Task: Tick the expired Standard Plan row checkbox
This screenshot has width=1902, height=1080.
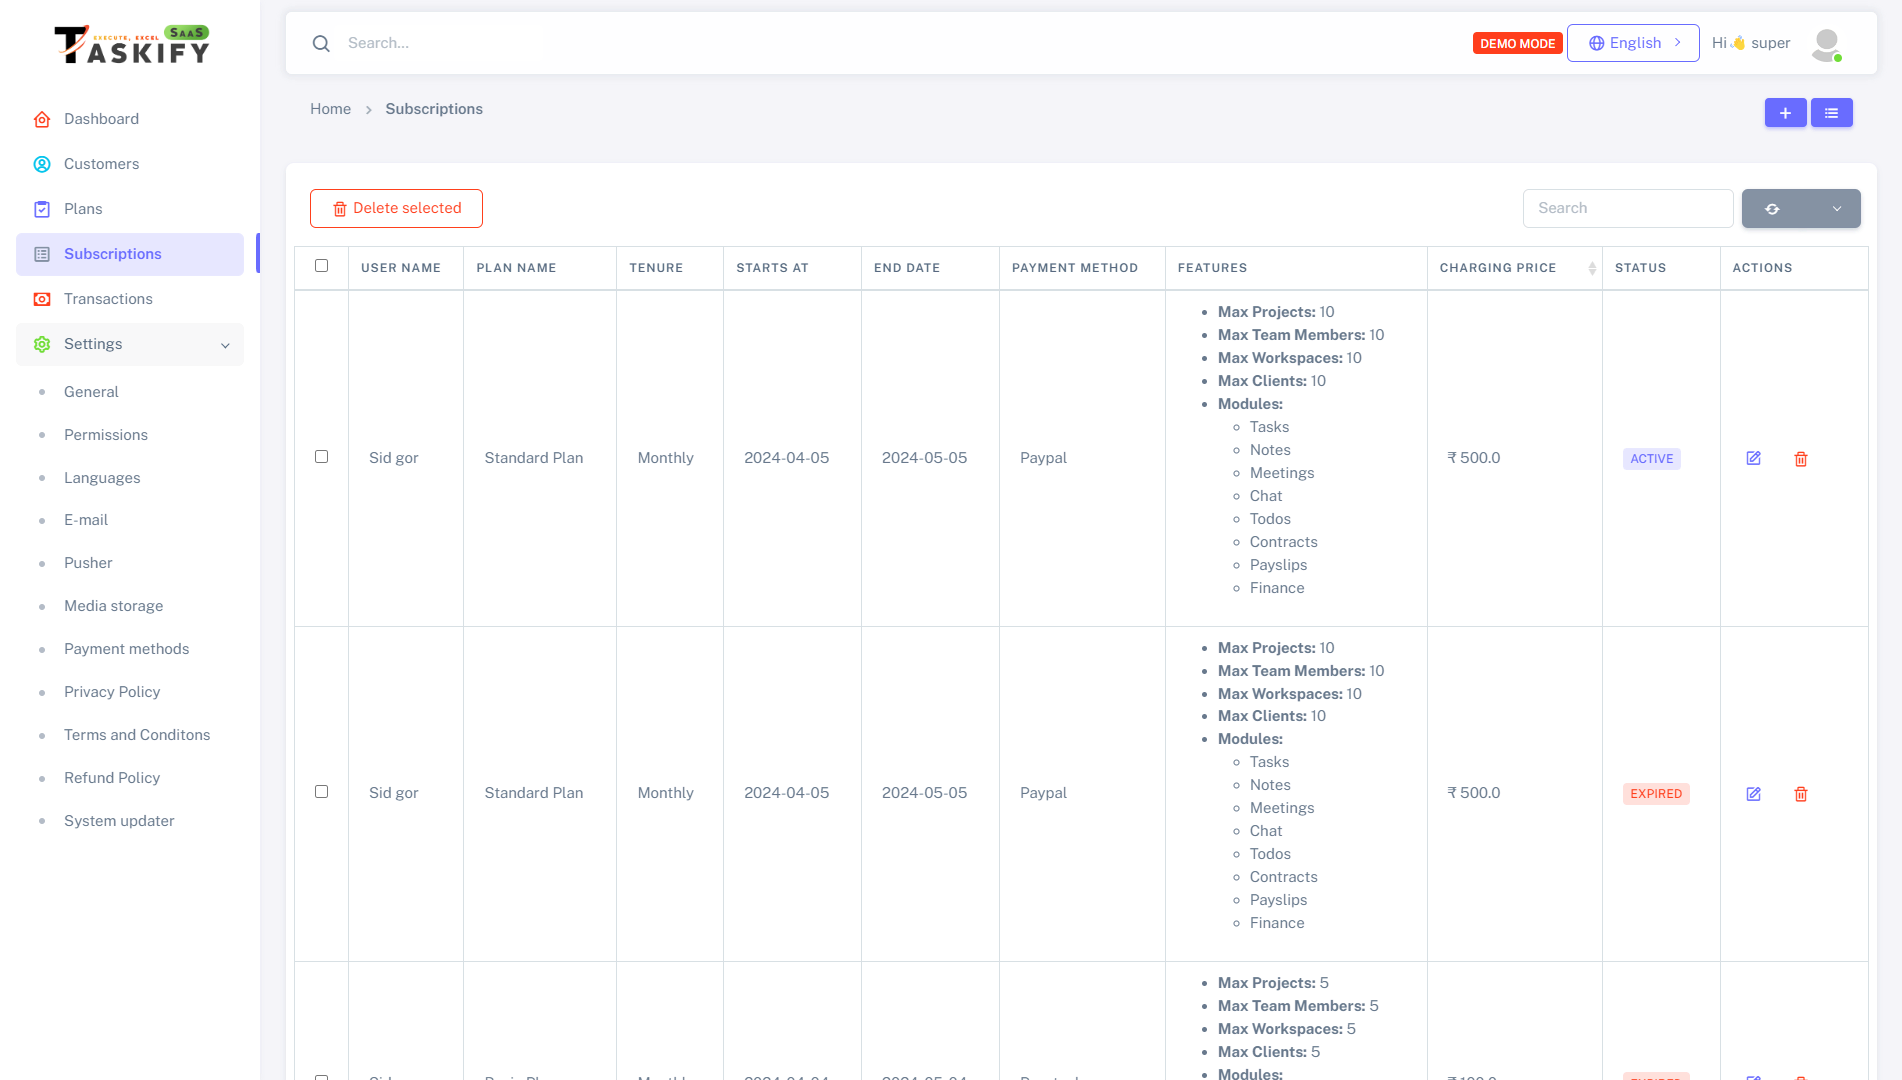Action: (321, 792)
